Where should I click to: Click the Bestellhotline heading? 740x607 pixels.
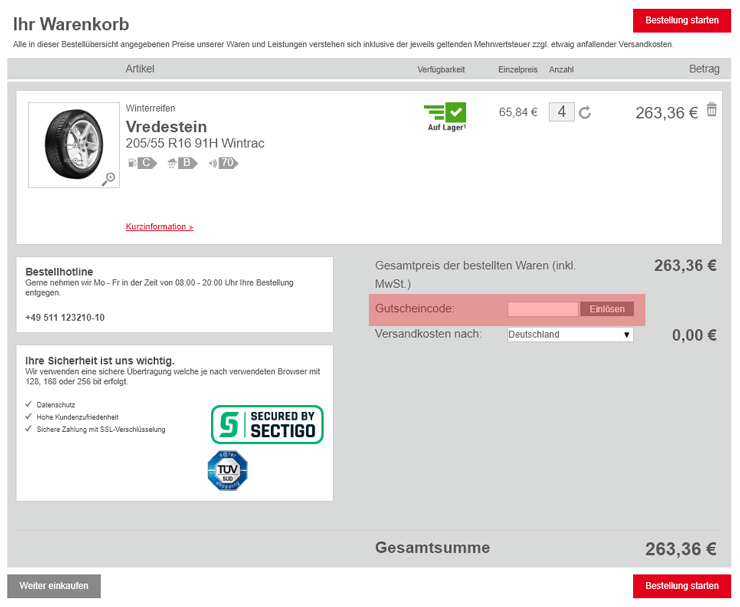click(x=59, y=272)
